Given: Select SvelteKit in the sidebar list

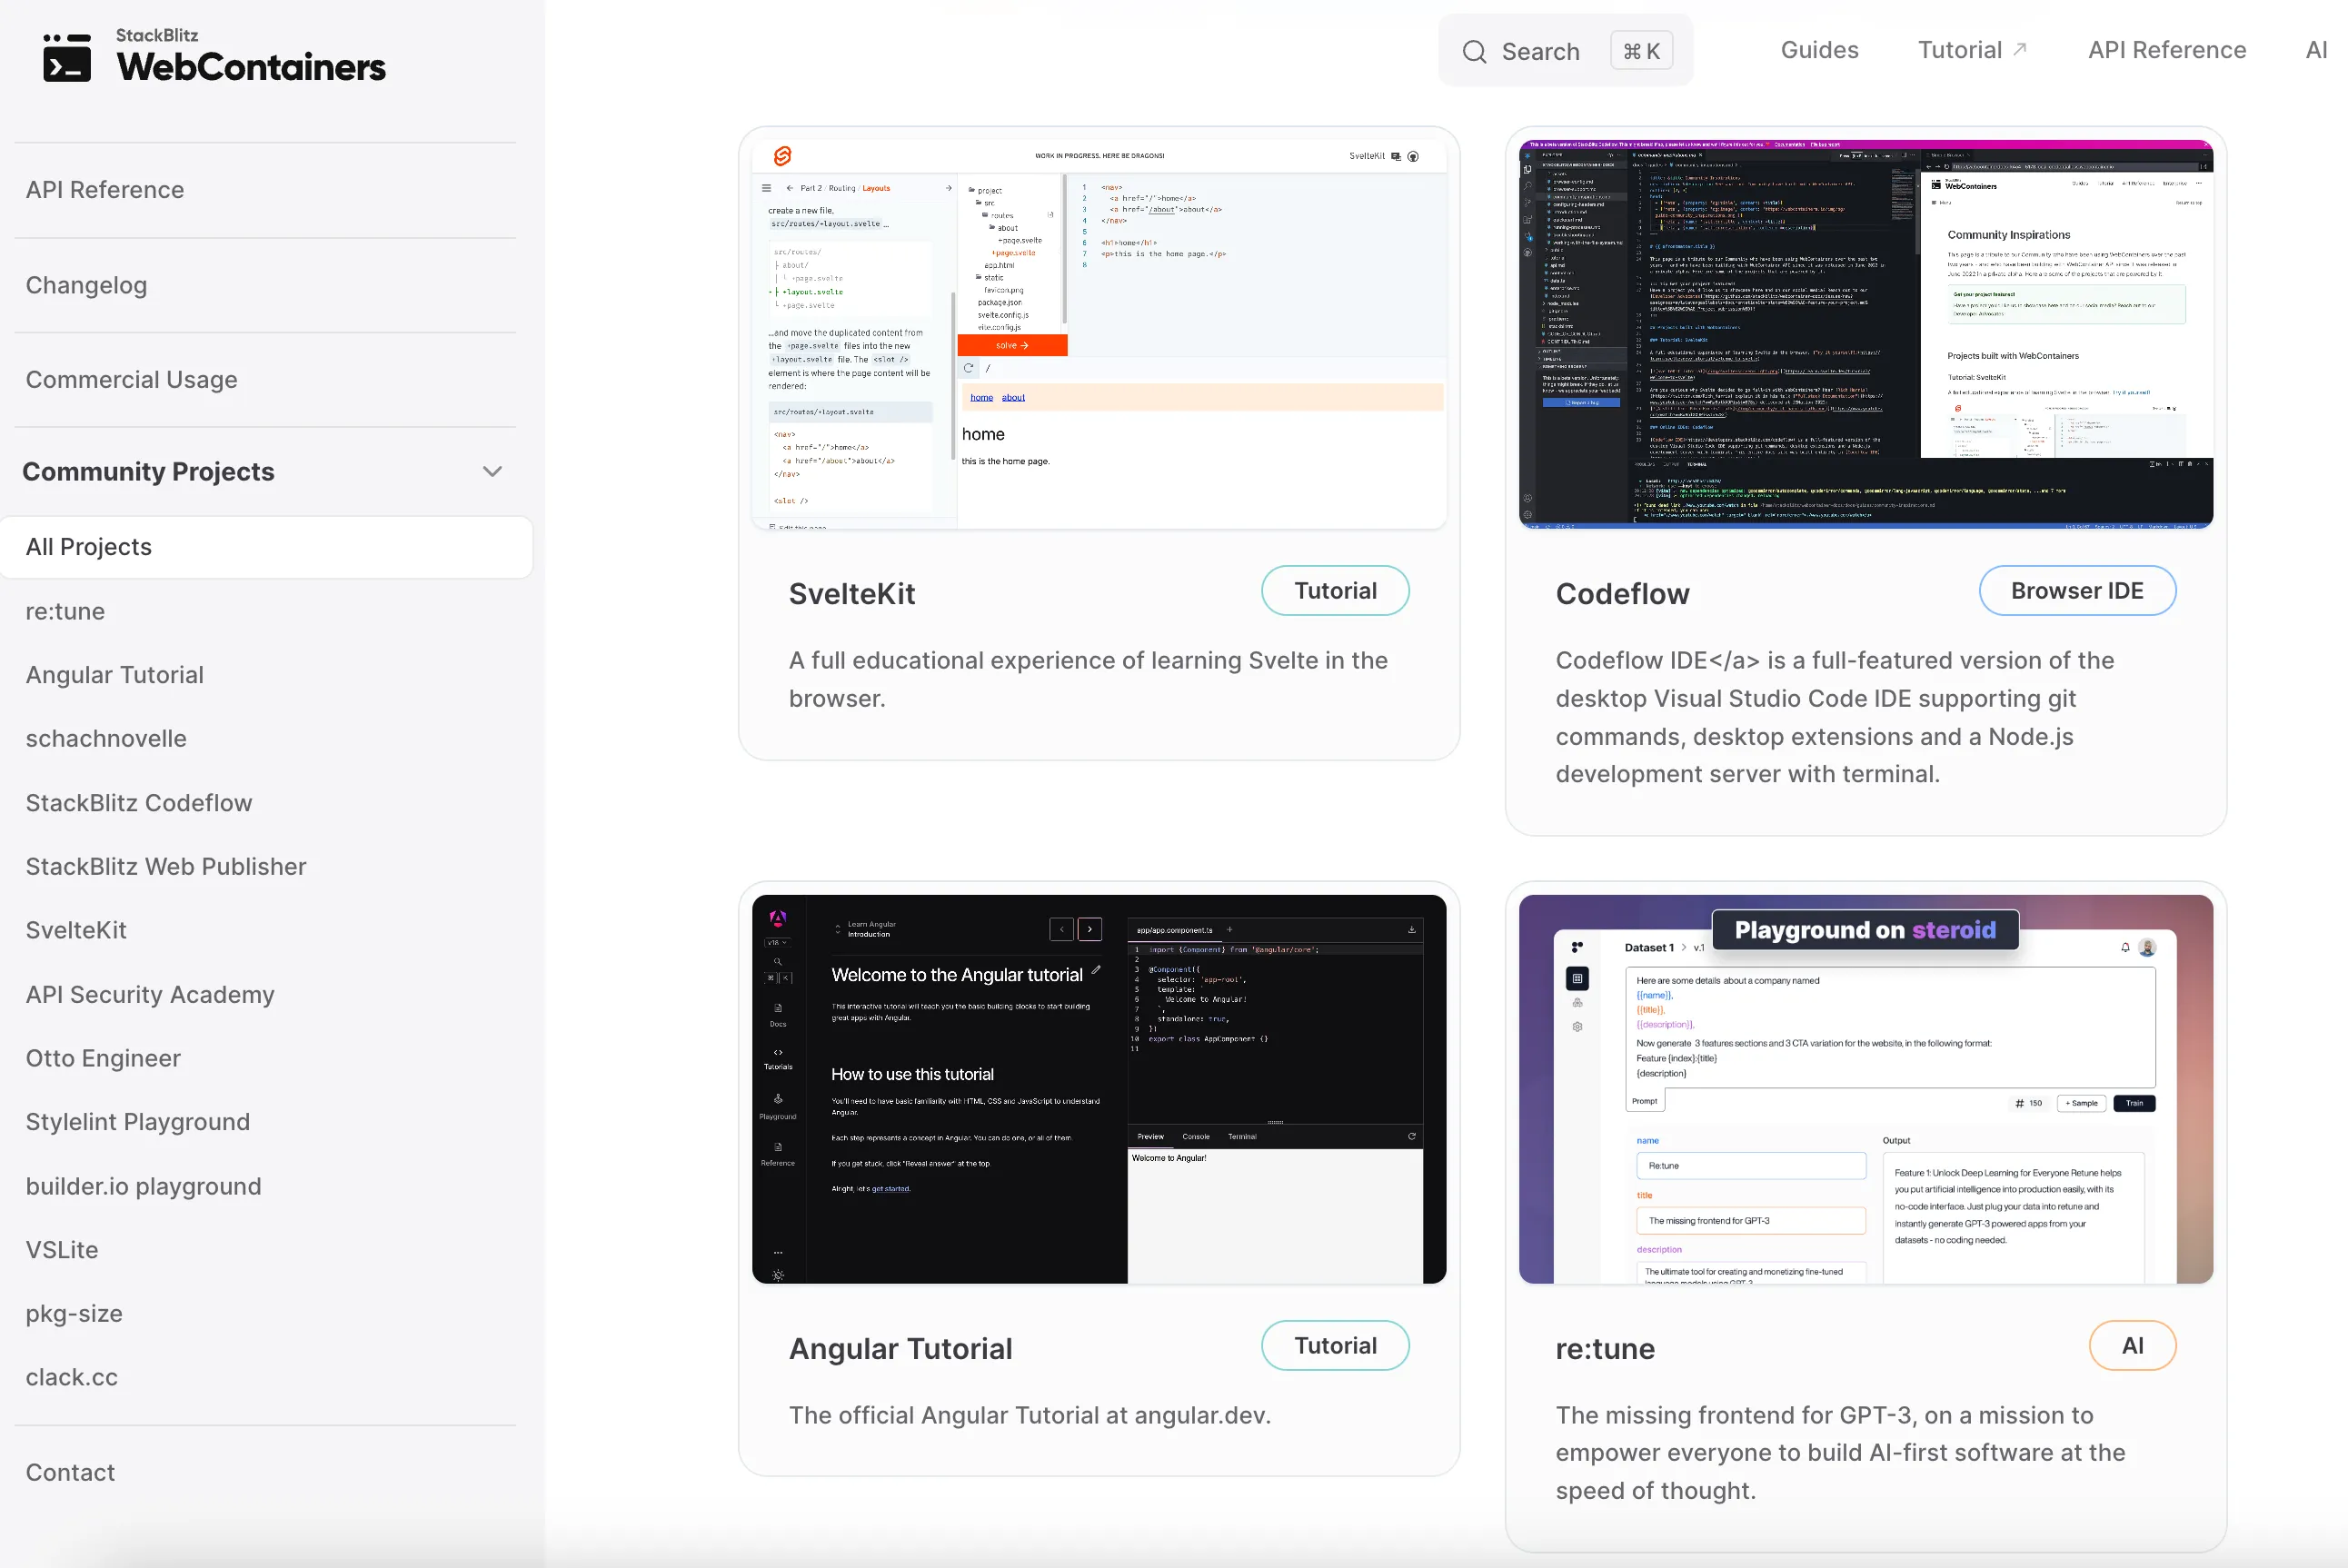Looking at the screenshot, I should pyautogui.click(x=76, y=930).
